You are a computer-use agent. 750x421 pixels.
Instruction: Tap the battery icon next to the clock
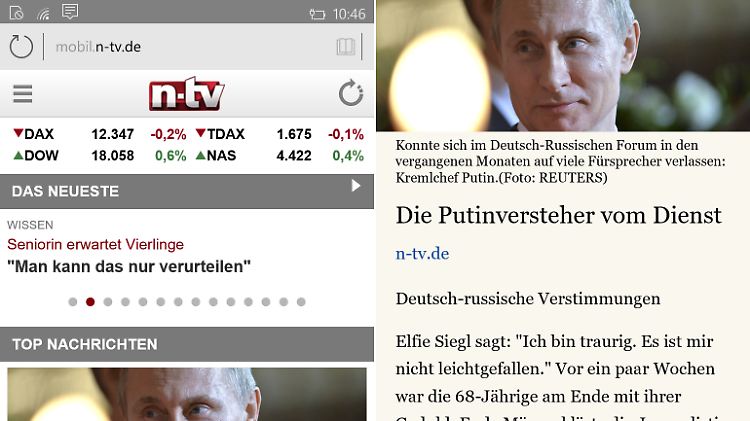[317, 14]
